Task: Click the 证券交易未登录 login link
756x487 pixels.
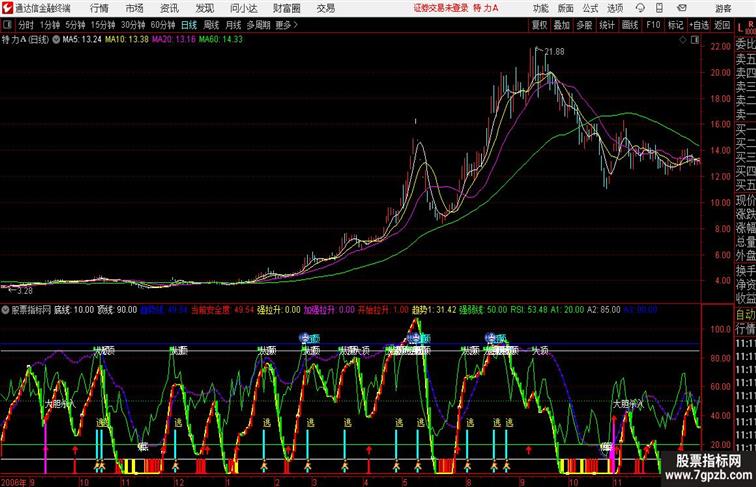Action: coord(441,8)
